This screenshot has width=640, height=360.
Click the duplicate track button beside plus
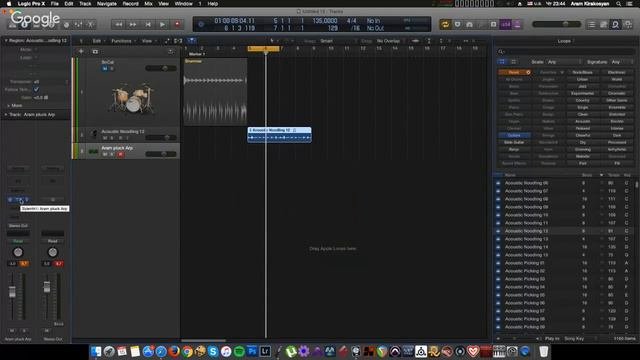point(95,51)
